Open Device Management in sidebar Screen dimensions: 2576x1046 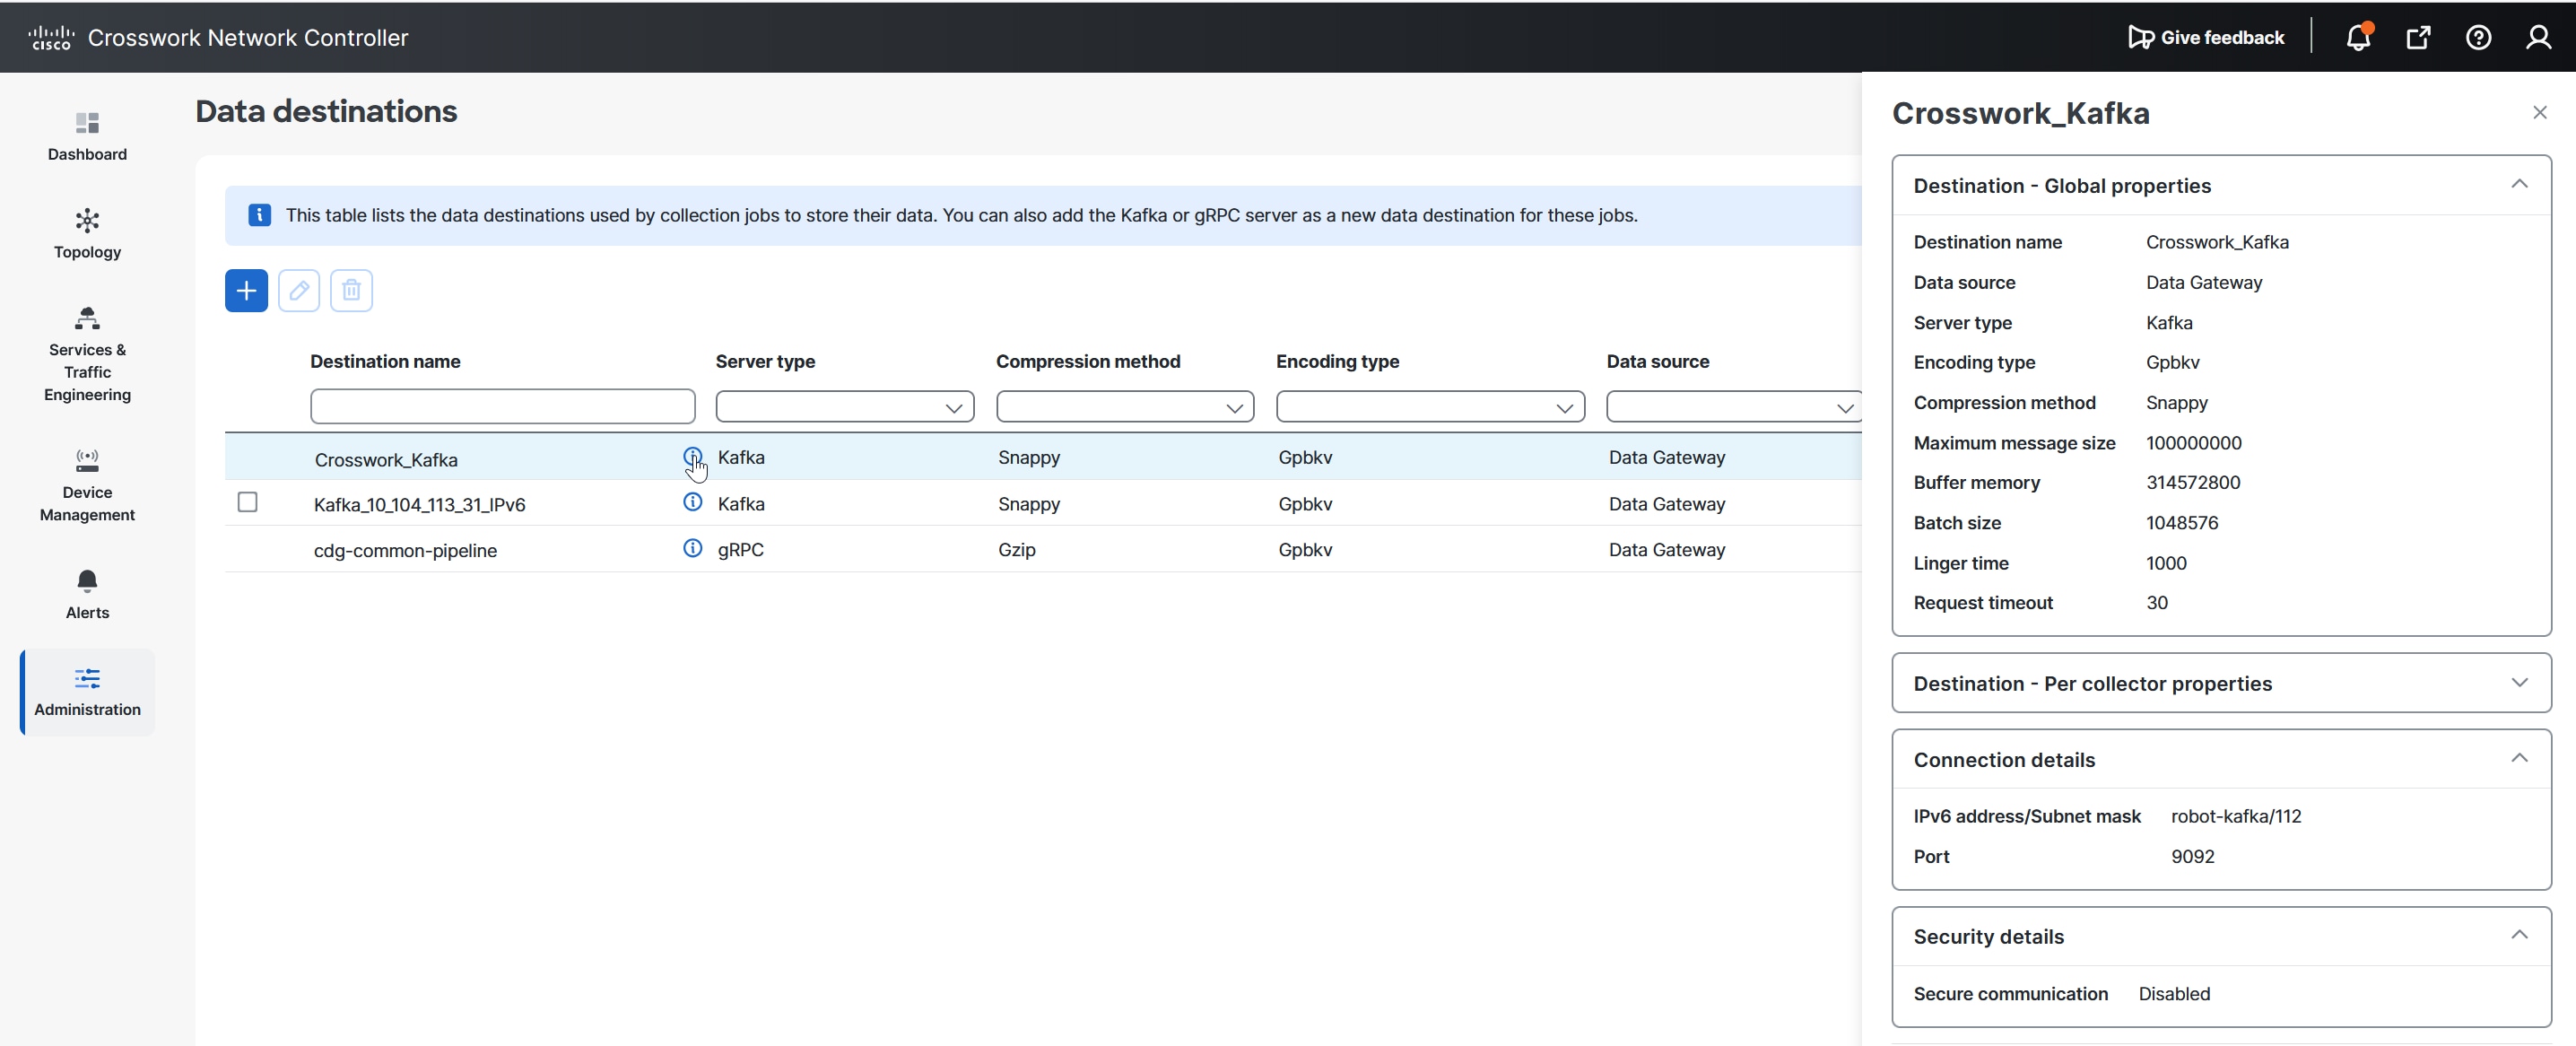(87, 485)
